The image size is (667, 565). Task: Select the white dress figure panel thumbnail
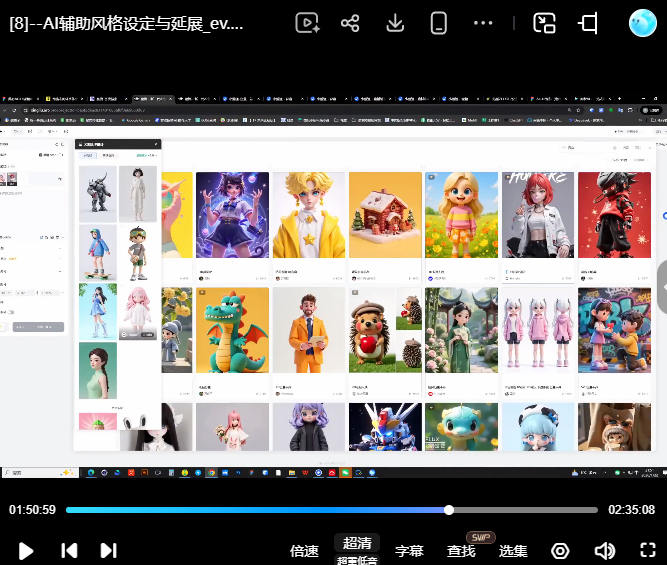138,194
